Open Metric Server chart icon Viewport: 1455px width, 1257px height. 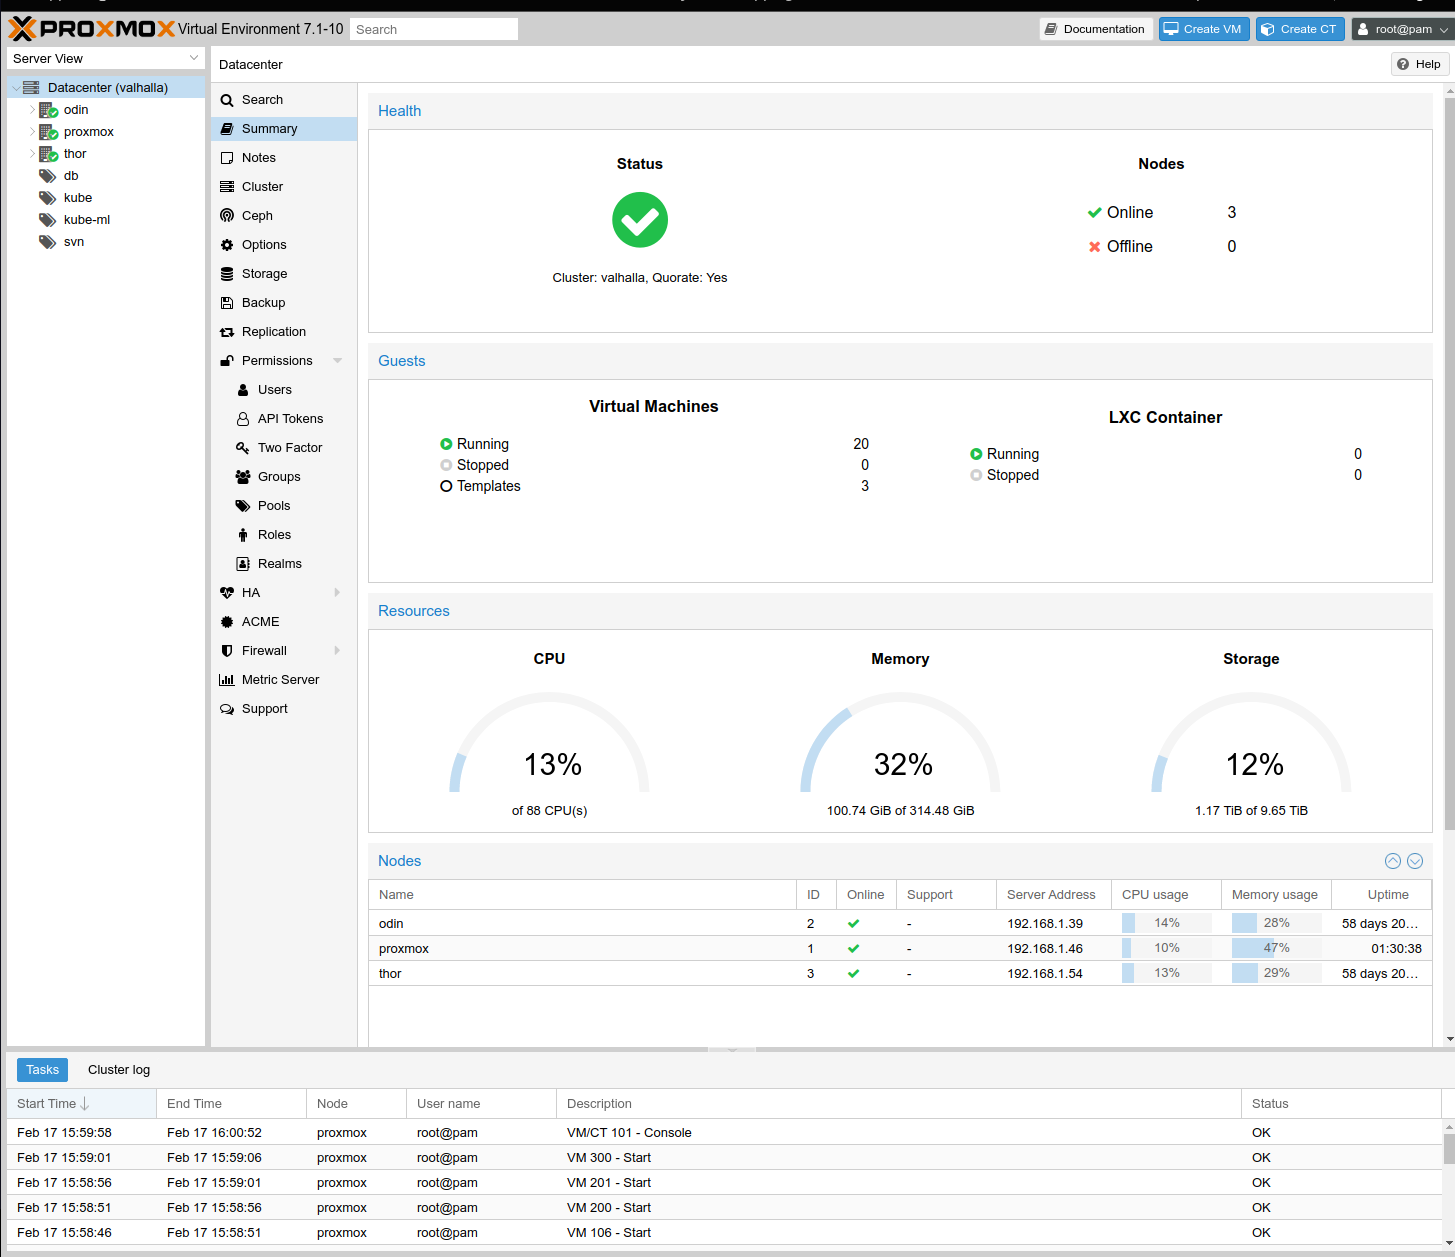coord(227,680)
